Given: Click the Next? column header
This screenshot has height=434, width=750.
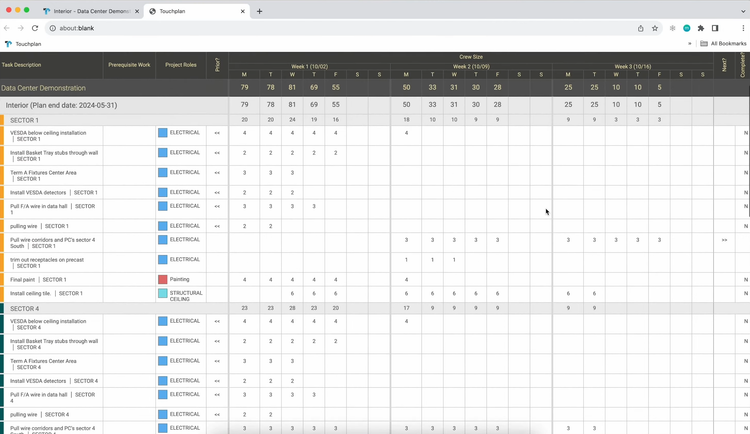Looking at the screenshot, I should (x=724, y=65).
